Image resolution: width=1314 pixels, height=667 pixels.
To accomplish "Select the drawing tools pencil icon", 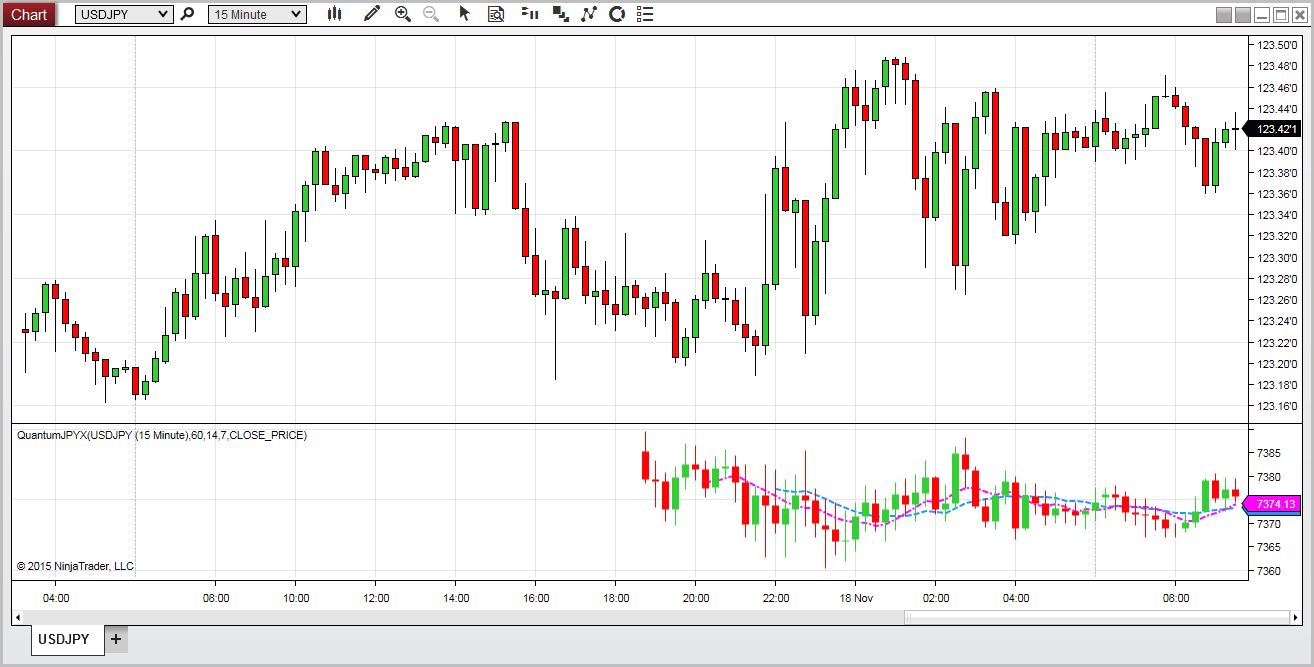I will coord(372,14).
